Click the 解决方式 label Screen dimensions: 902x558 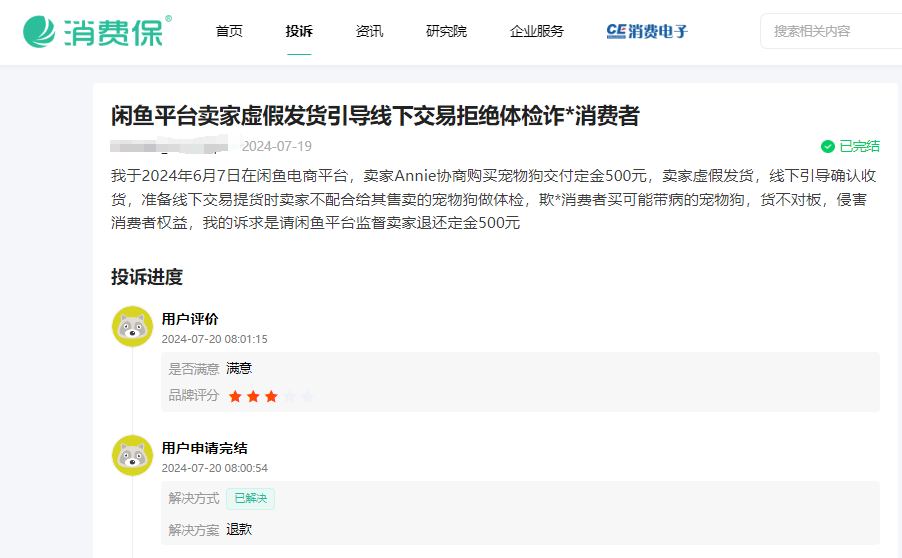click(194, 499)
